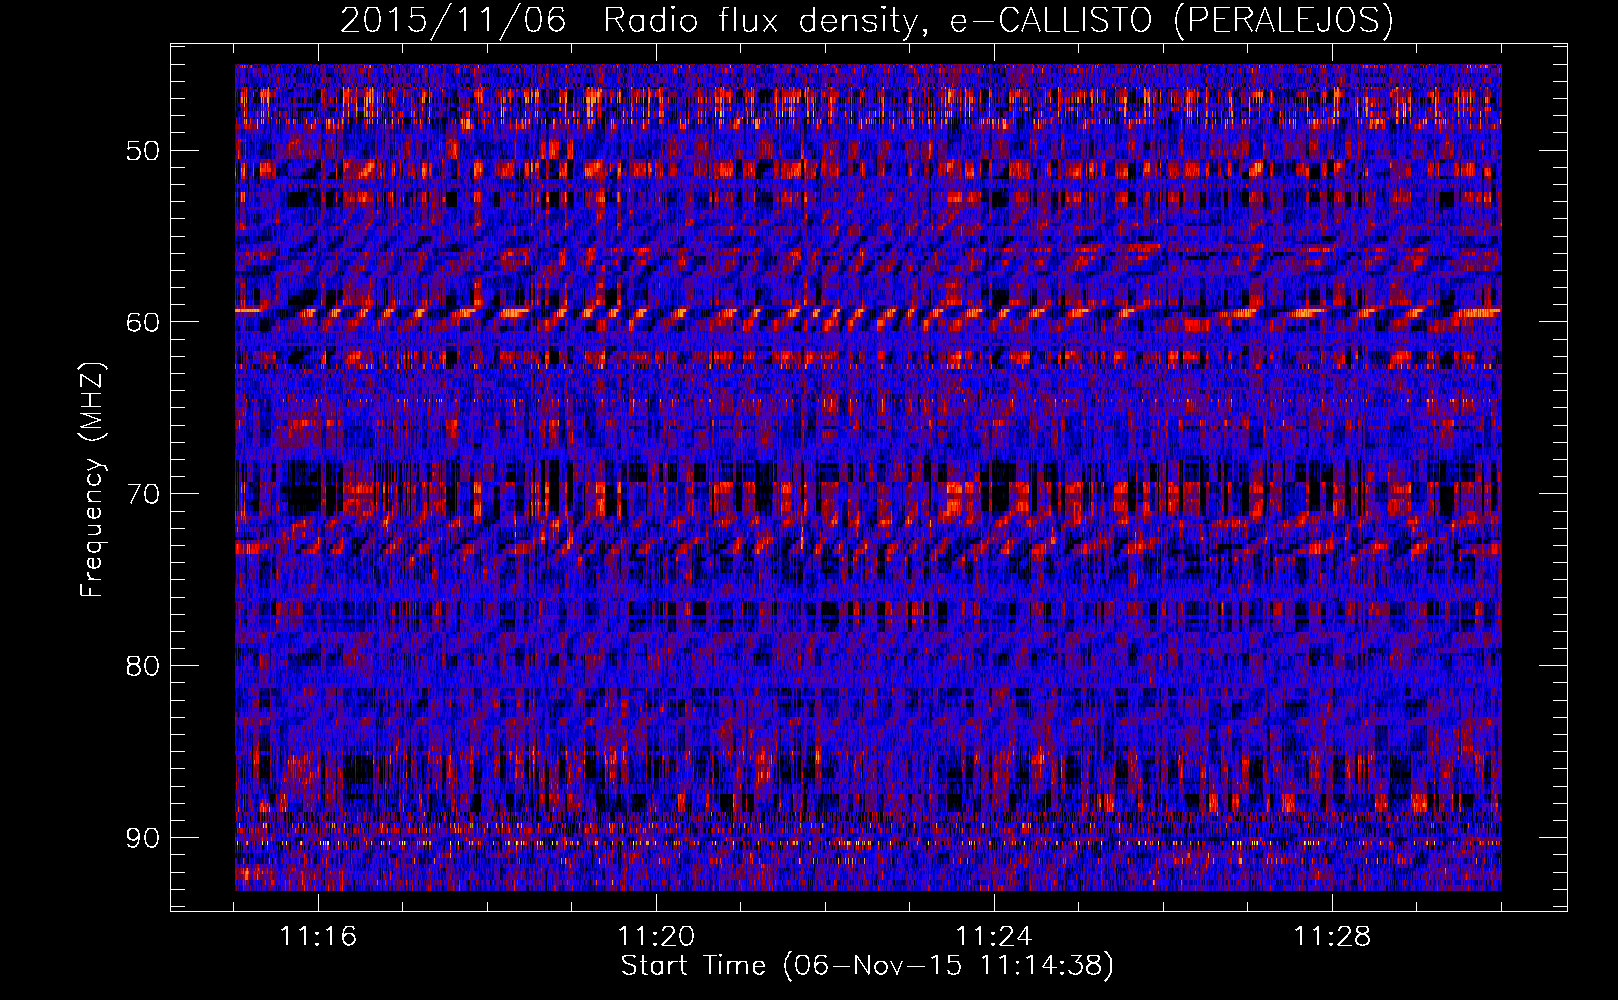Click the 70 MHz frequency tick label
The height and width of the screenshot is (1000, 1618).
[x=142, y=494]
